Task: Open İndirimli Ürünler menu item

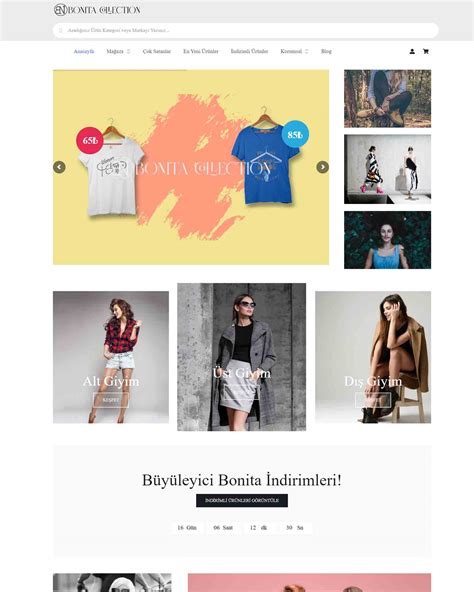Action: pos(249,51)
